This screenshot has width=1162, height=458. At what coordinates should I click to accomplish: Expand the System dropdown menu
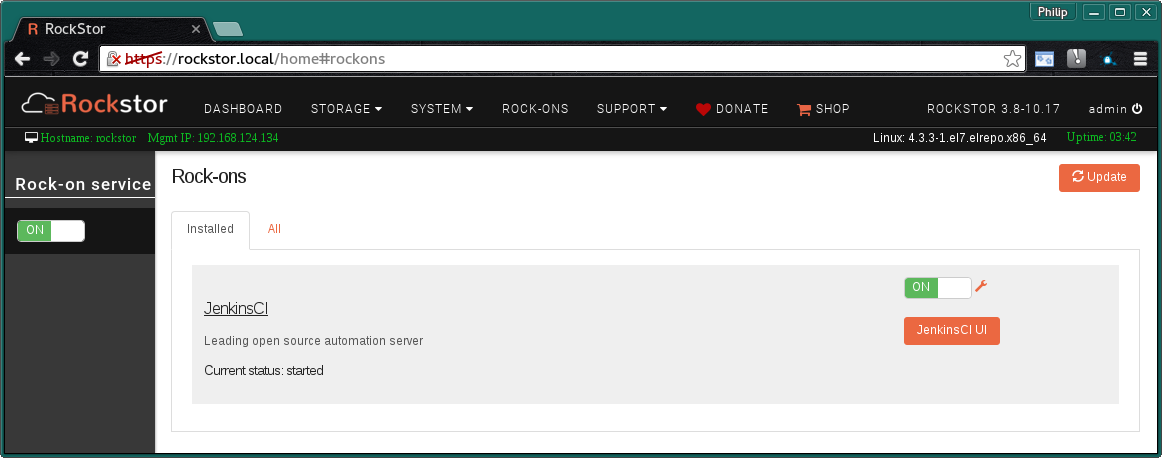442,109
